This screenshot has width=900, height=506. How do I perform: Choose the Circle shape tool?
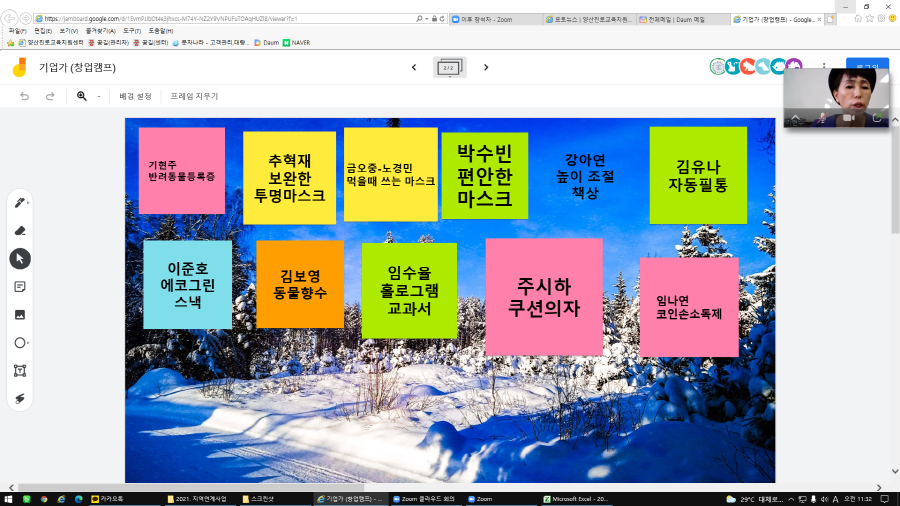point(20,343)
